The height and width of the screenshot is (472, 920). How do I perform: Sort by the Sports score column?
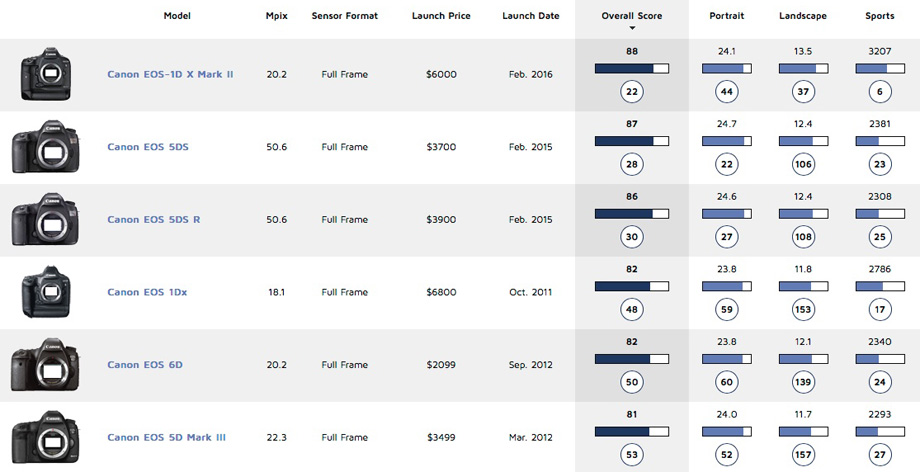click(880, 16)
